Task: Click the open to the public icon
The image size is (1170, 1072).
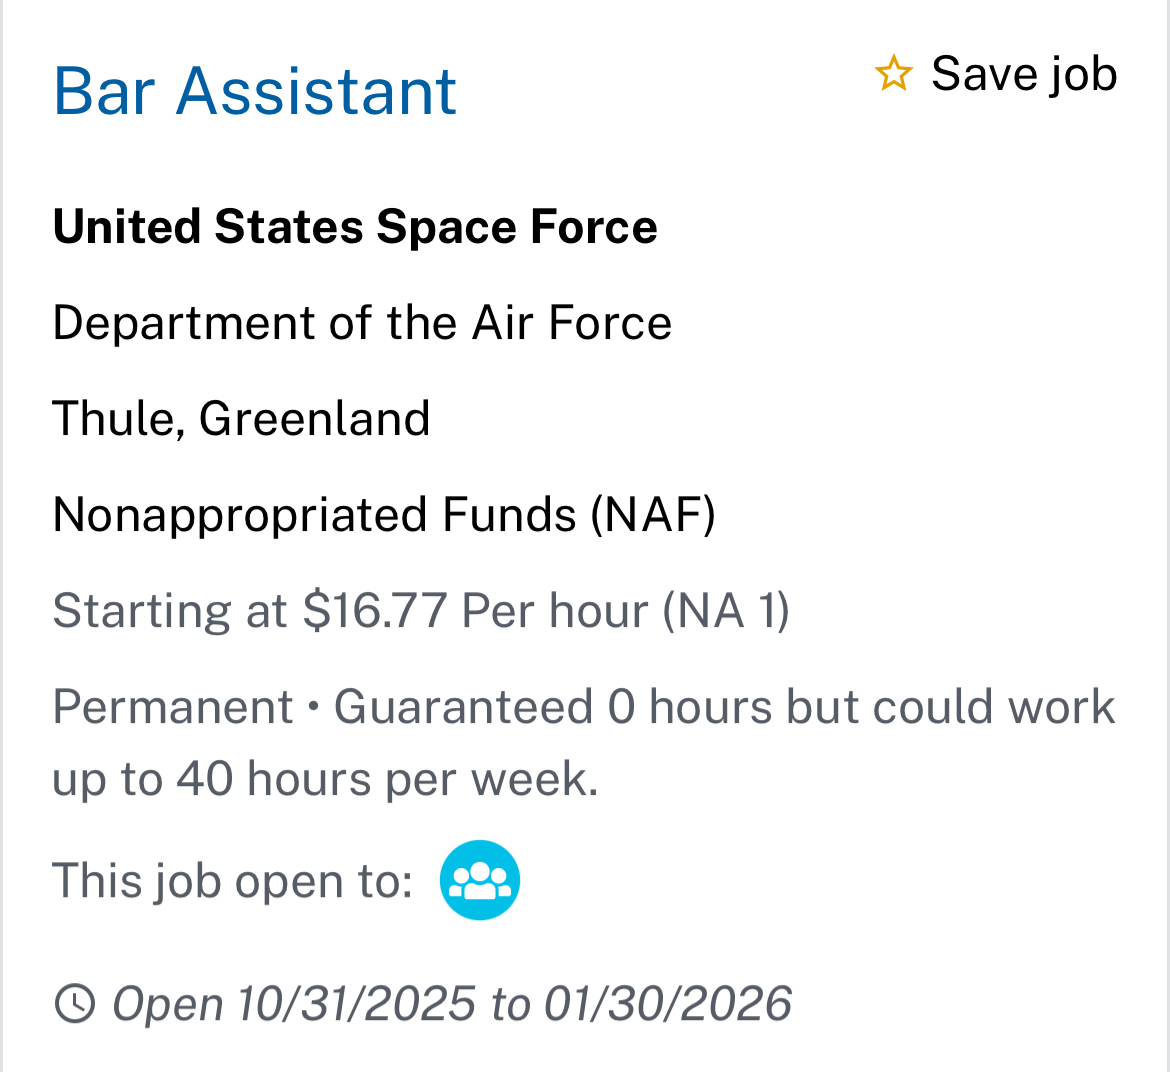Action: coord(480,880)
